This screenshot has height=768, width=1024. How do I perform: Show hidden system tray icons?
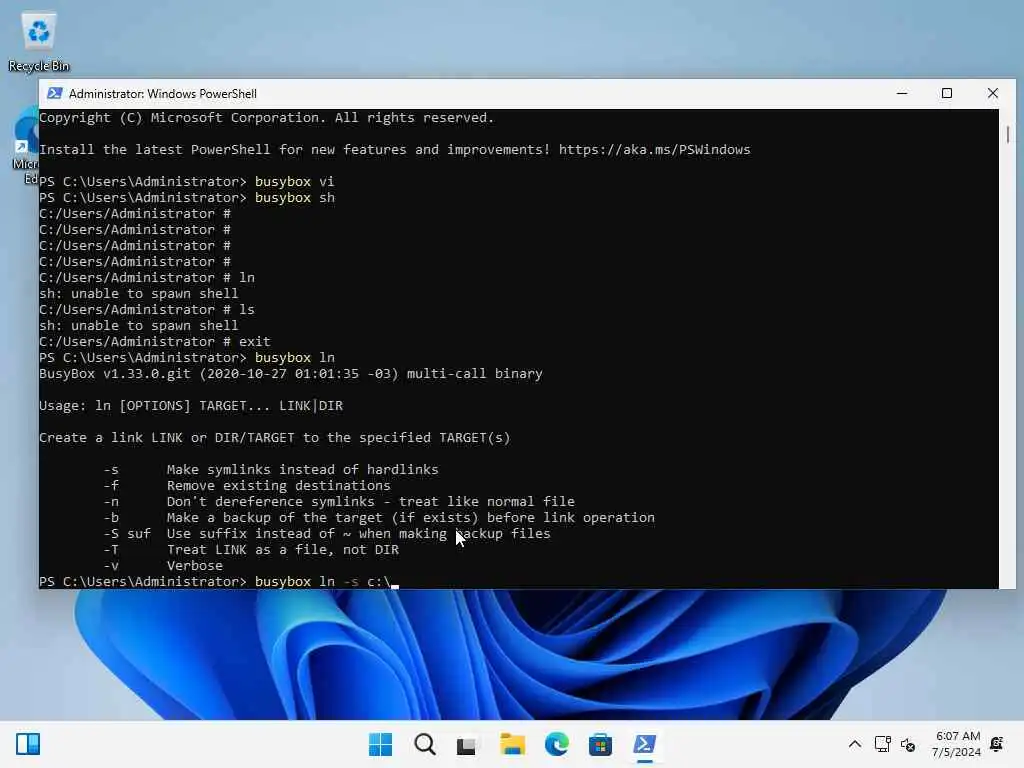(x=854, y=744)
